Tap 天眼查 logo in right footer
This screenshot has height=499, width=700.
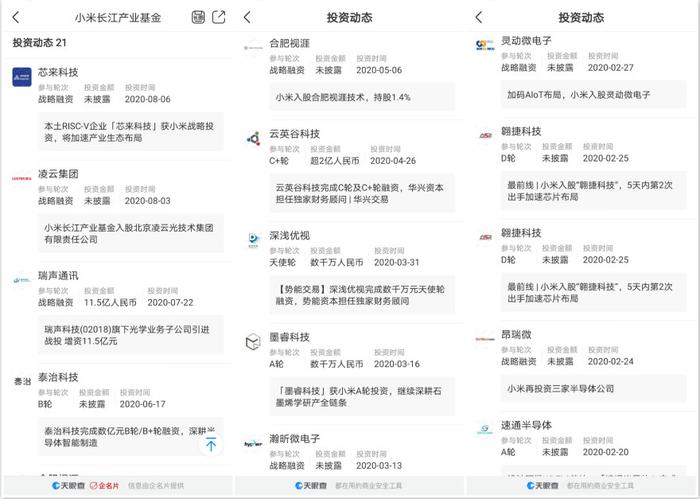[x=542, y=486]
